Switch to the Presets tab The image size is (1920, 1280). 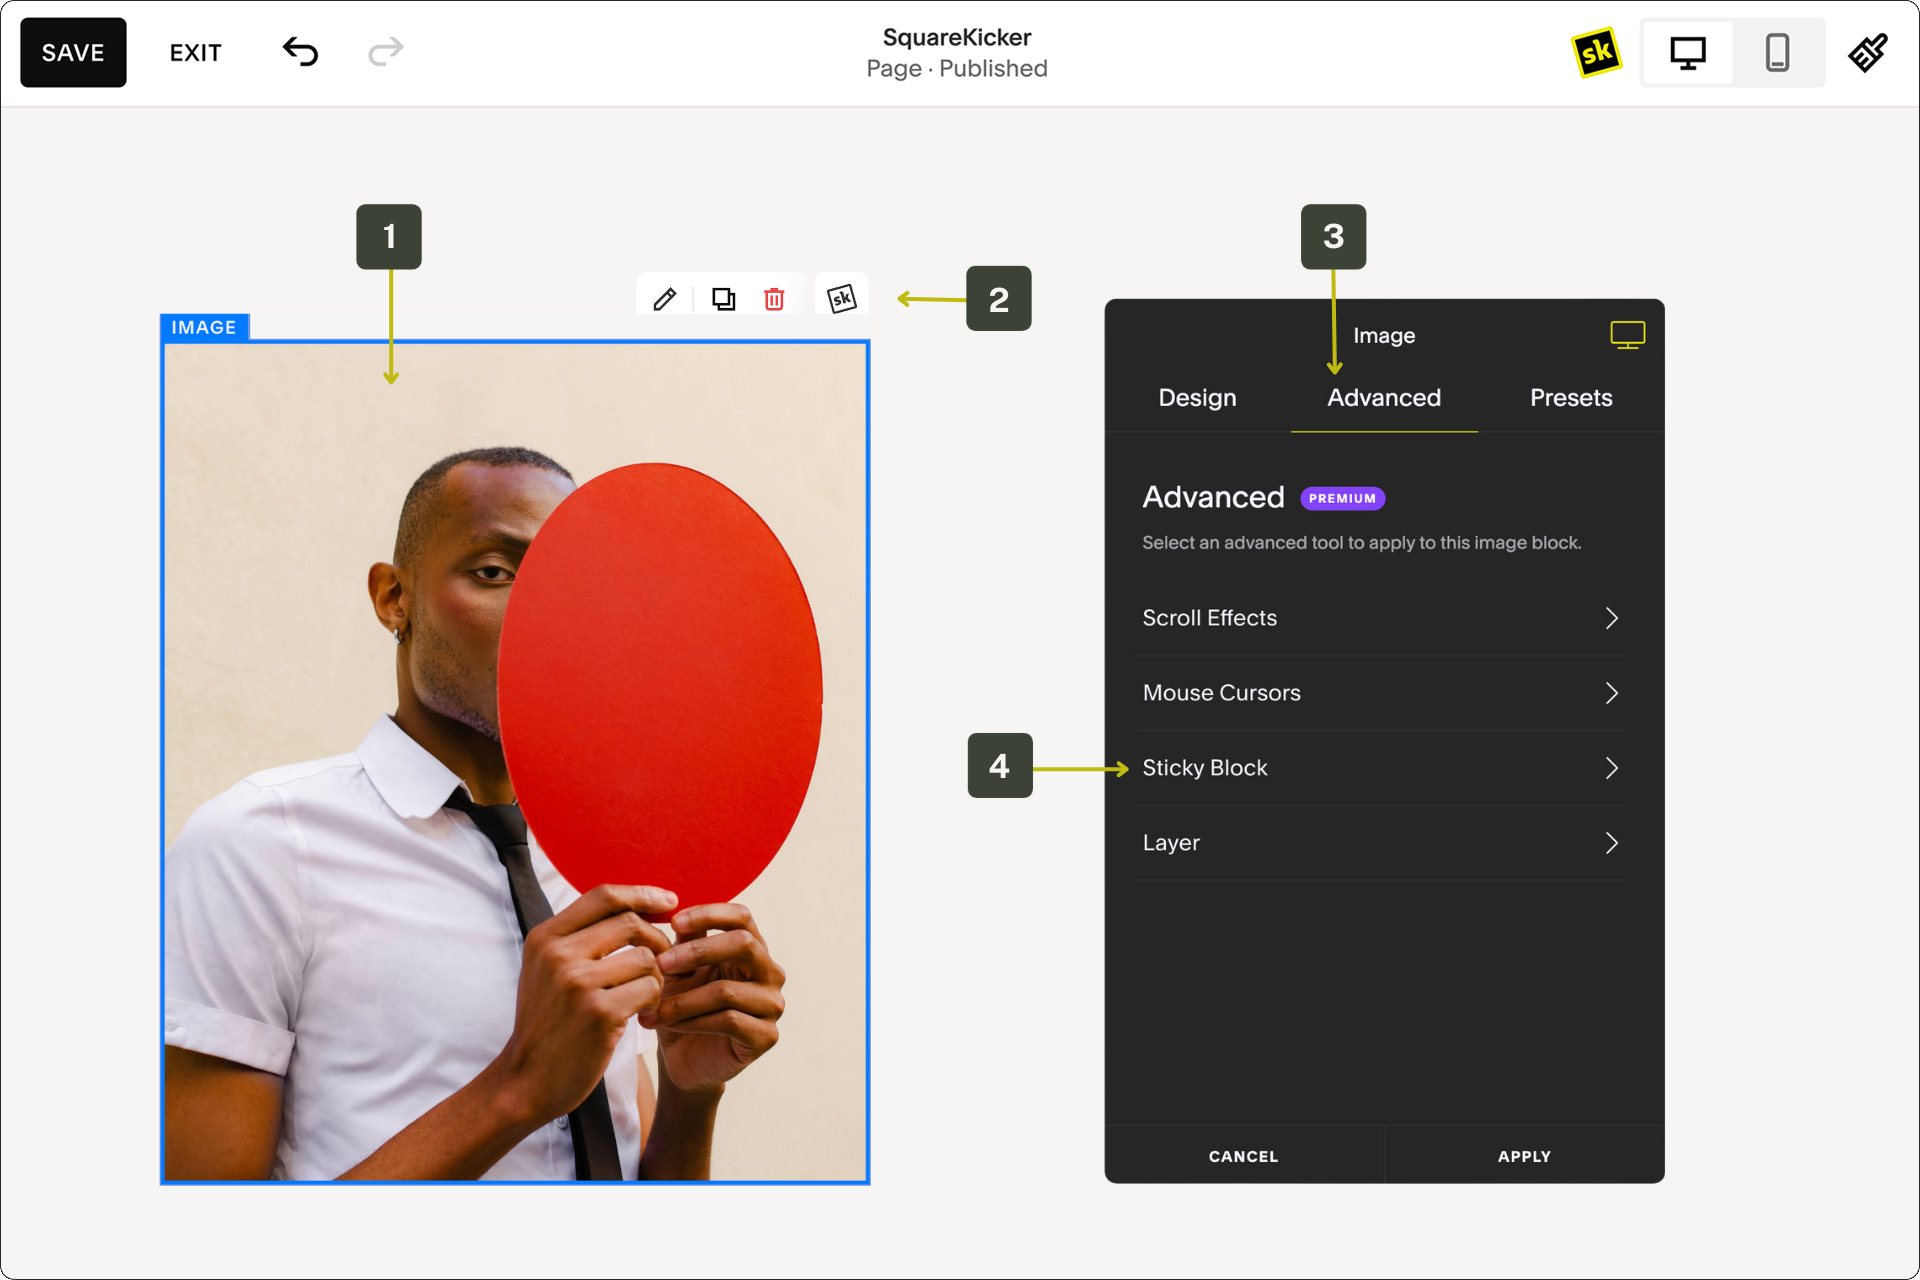pos(1567,397)
